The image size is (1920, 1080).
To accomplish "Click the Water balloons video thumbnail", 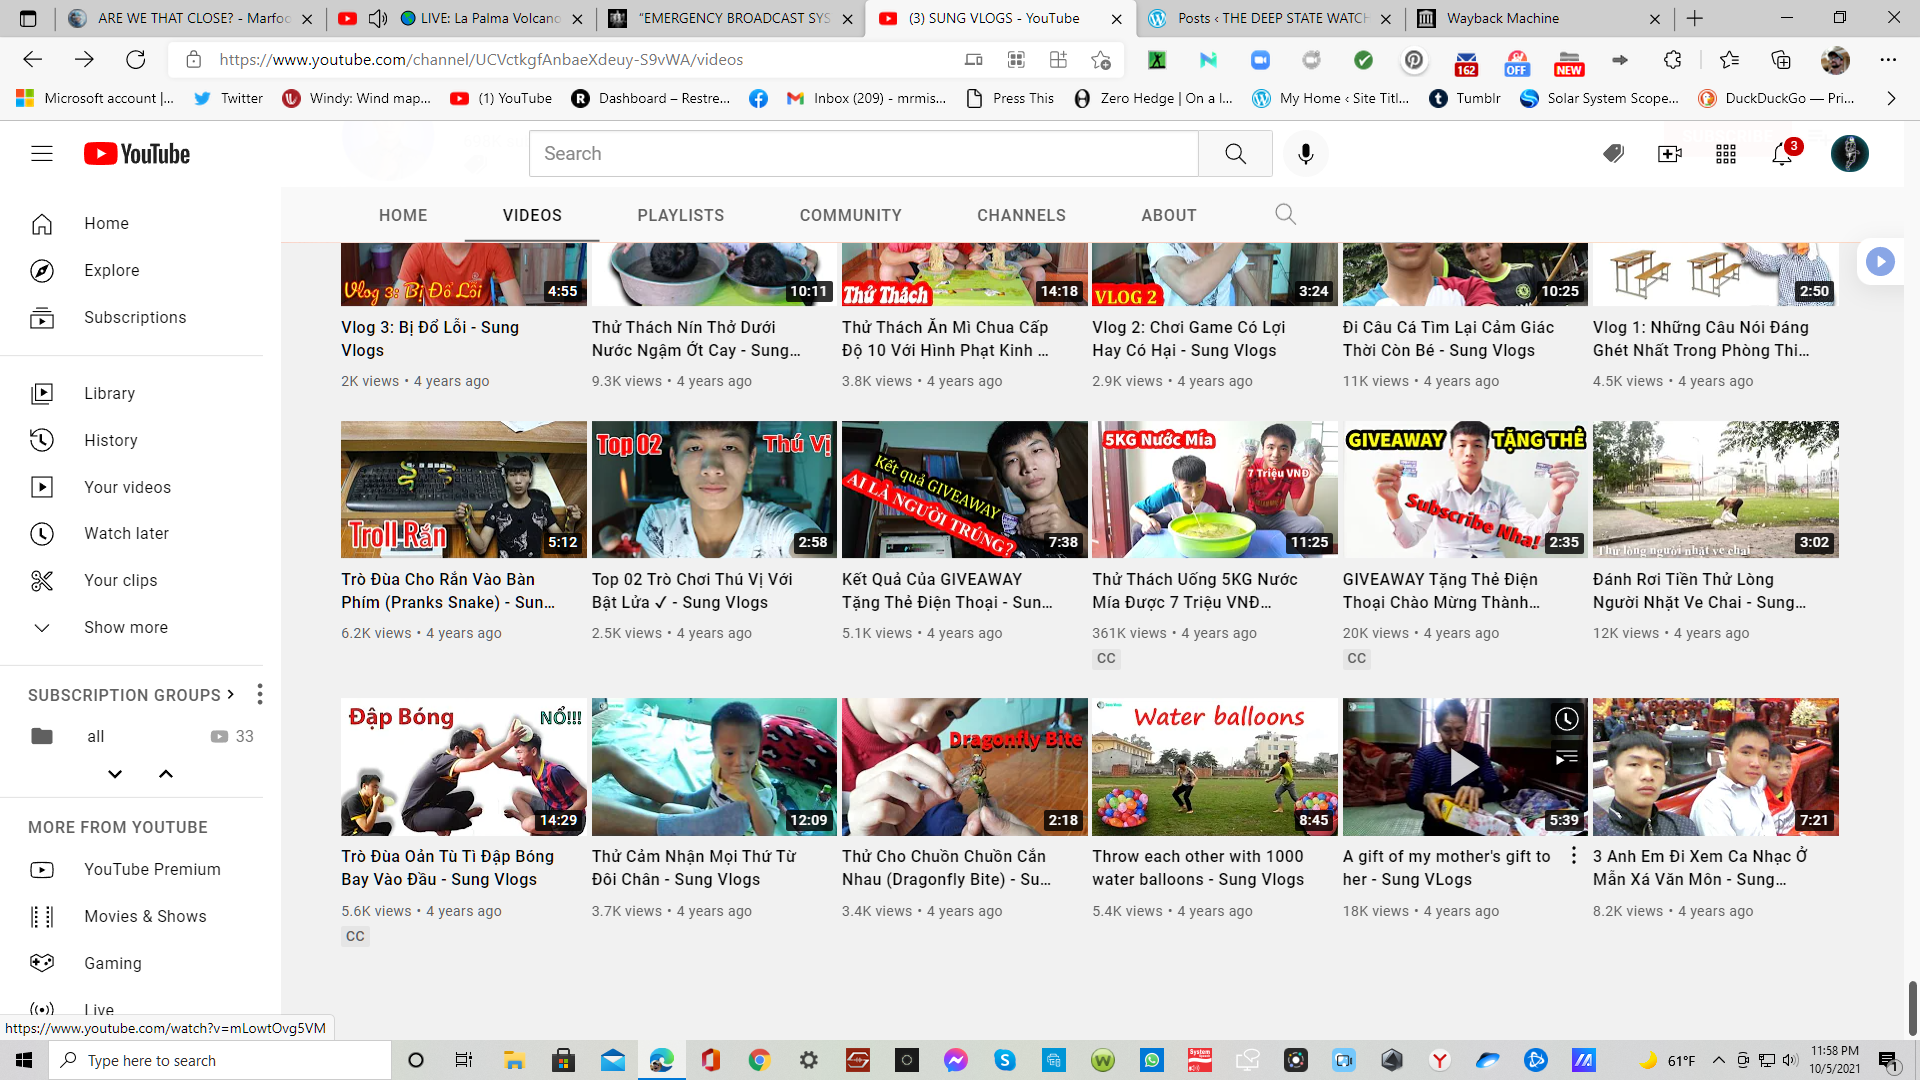I will (1214, 767).
